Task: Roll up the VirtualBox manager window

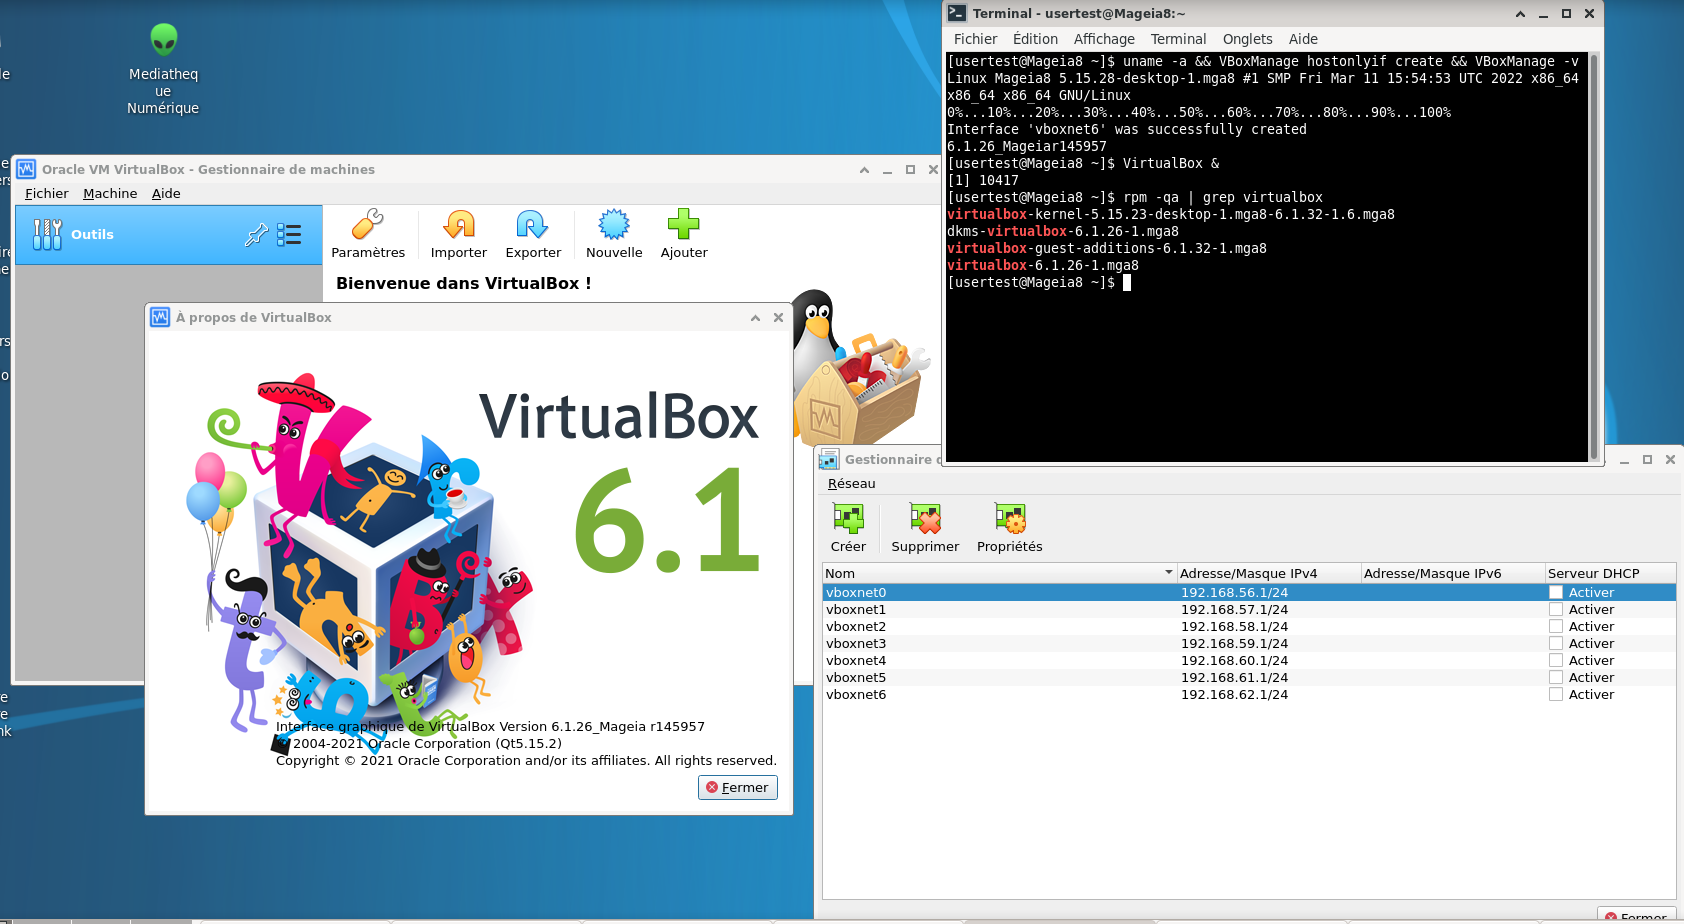Action: (864, 170)
